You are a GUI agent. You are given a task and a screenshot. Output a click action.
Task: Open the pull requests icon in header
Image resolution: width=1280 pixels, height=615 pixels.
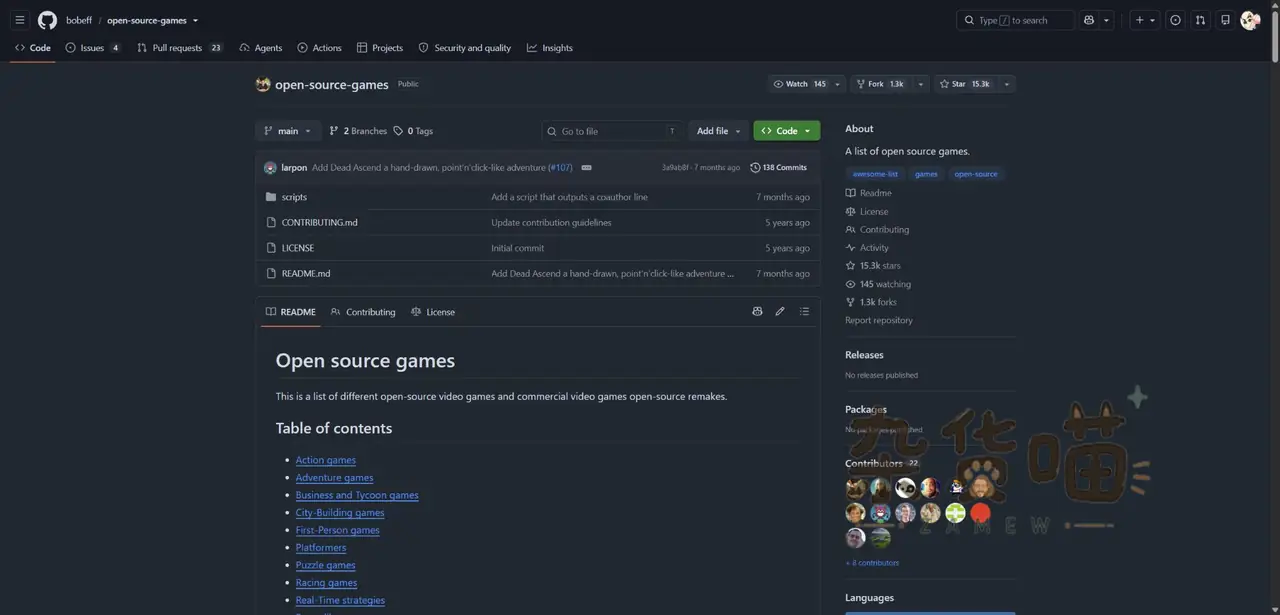1200,20
